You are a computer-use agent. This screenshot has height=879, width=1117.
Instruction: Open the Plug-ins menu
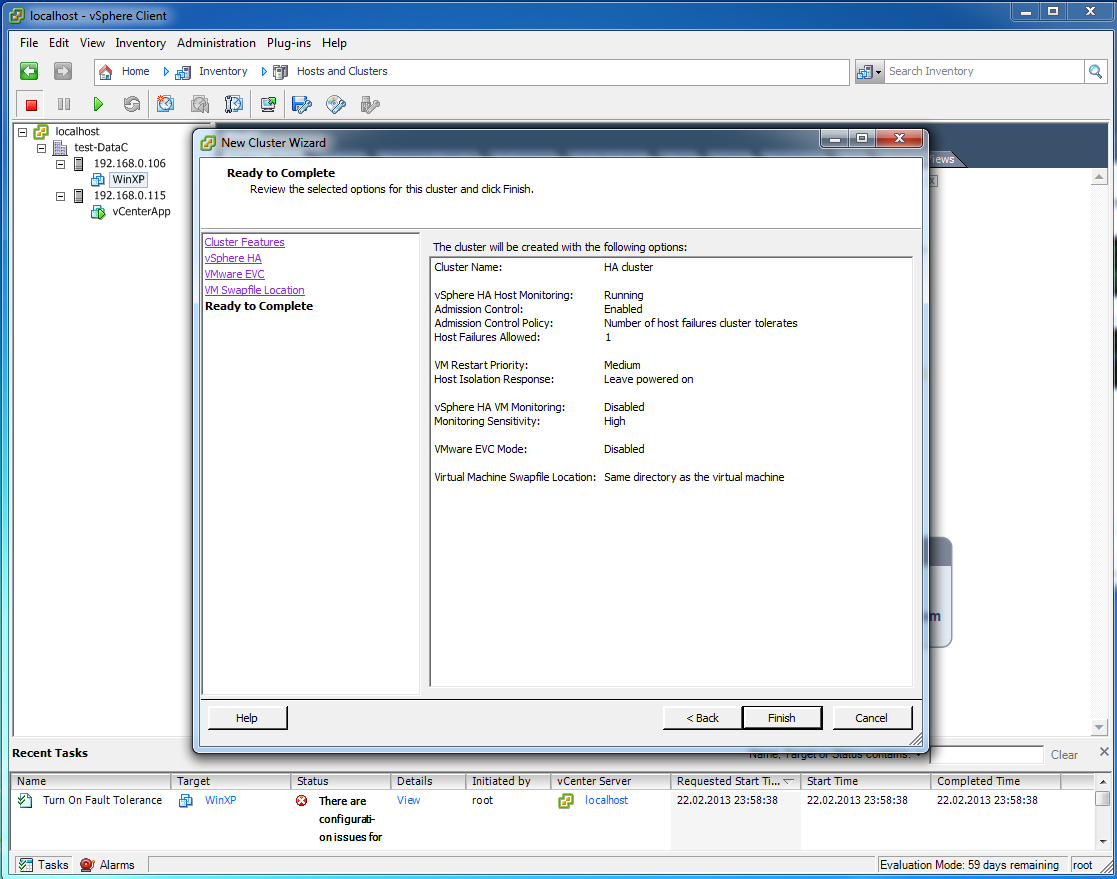pyautogui.click(x=289, y=43)
